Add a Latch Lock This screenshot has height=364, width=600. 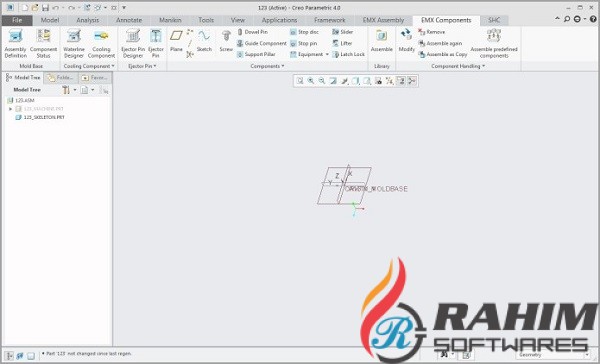348,54
